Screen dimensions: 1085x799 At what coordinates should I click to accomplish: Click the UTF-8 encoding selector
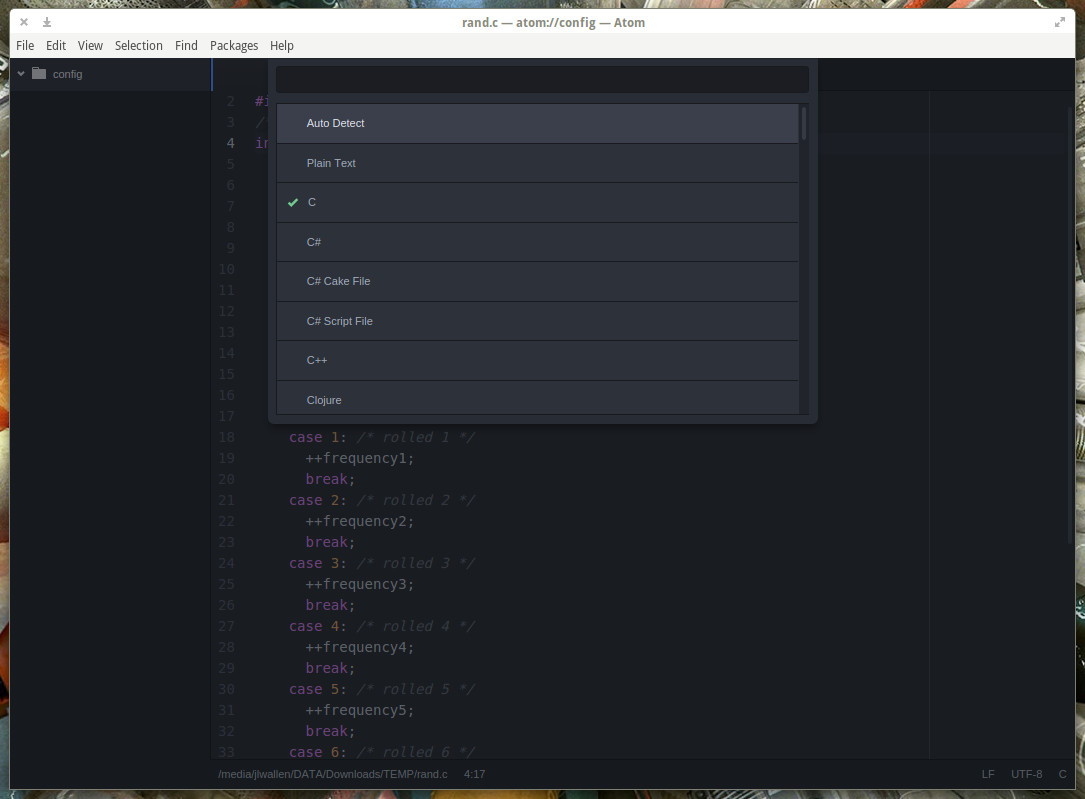pyautogui.click(x=1026, y=774)
